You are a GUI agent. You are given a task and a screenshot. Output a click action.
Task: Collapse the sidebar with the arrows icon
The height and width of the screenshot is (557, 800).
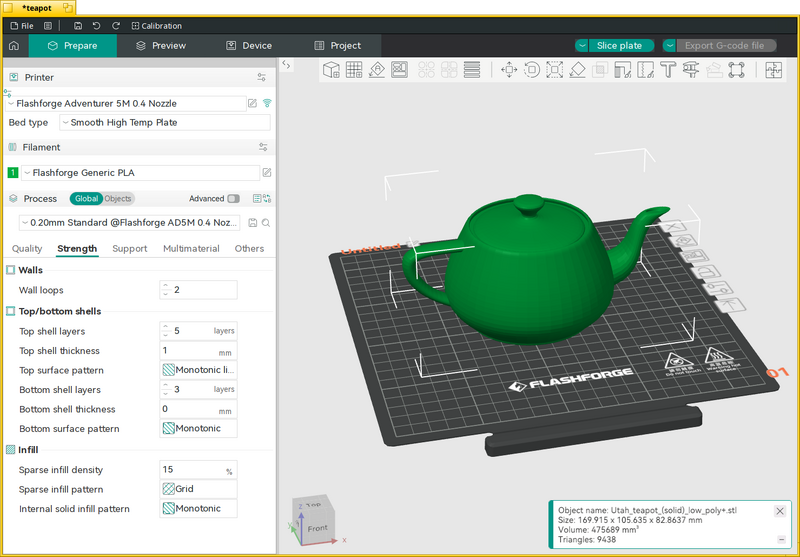[286, 65]
